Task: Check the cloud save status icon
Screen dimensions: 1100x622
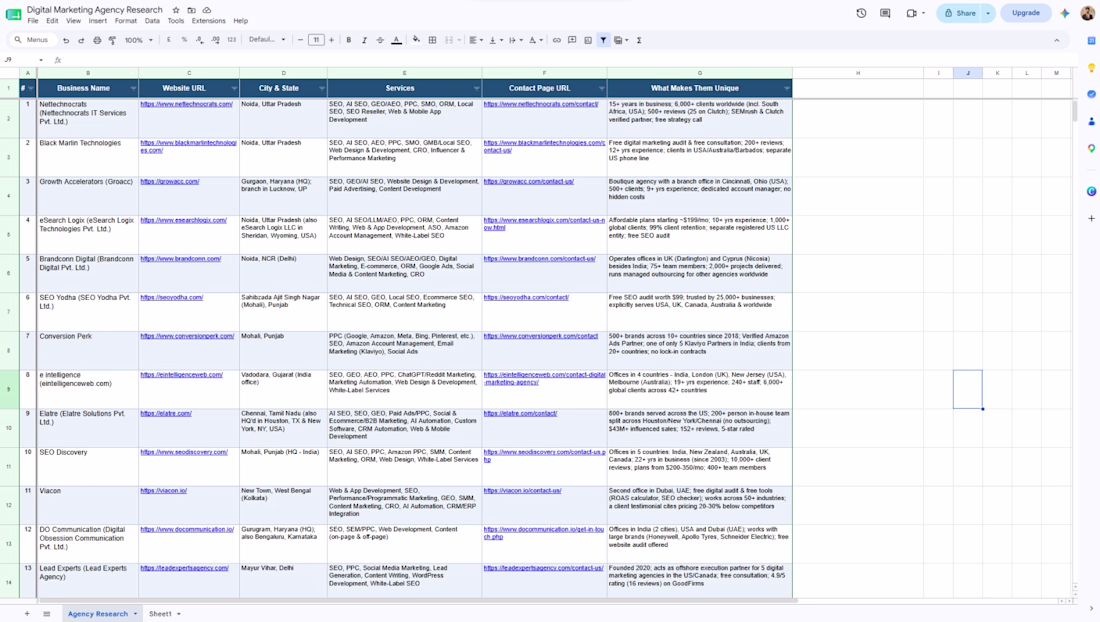Action: (x=207, y=10)
